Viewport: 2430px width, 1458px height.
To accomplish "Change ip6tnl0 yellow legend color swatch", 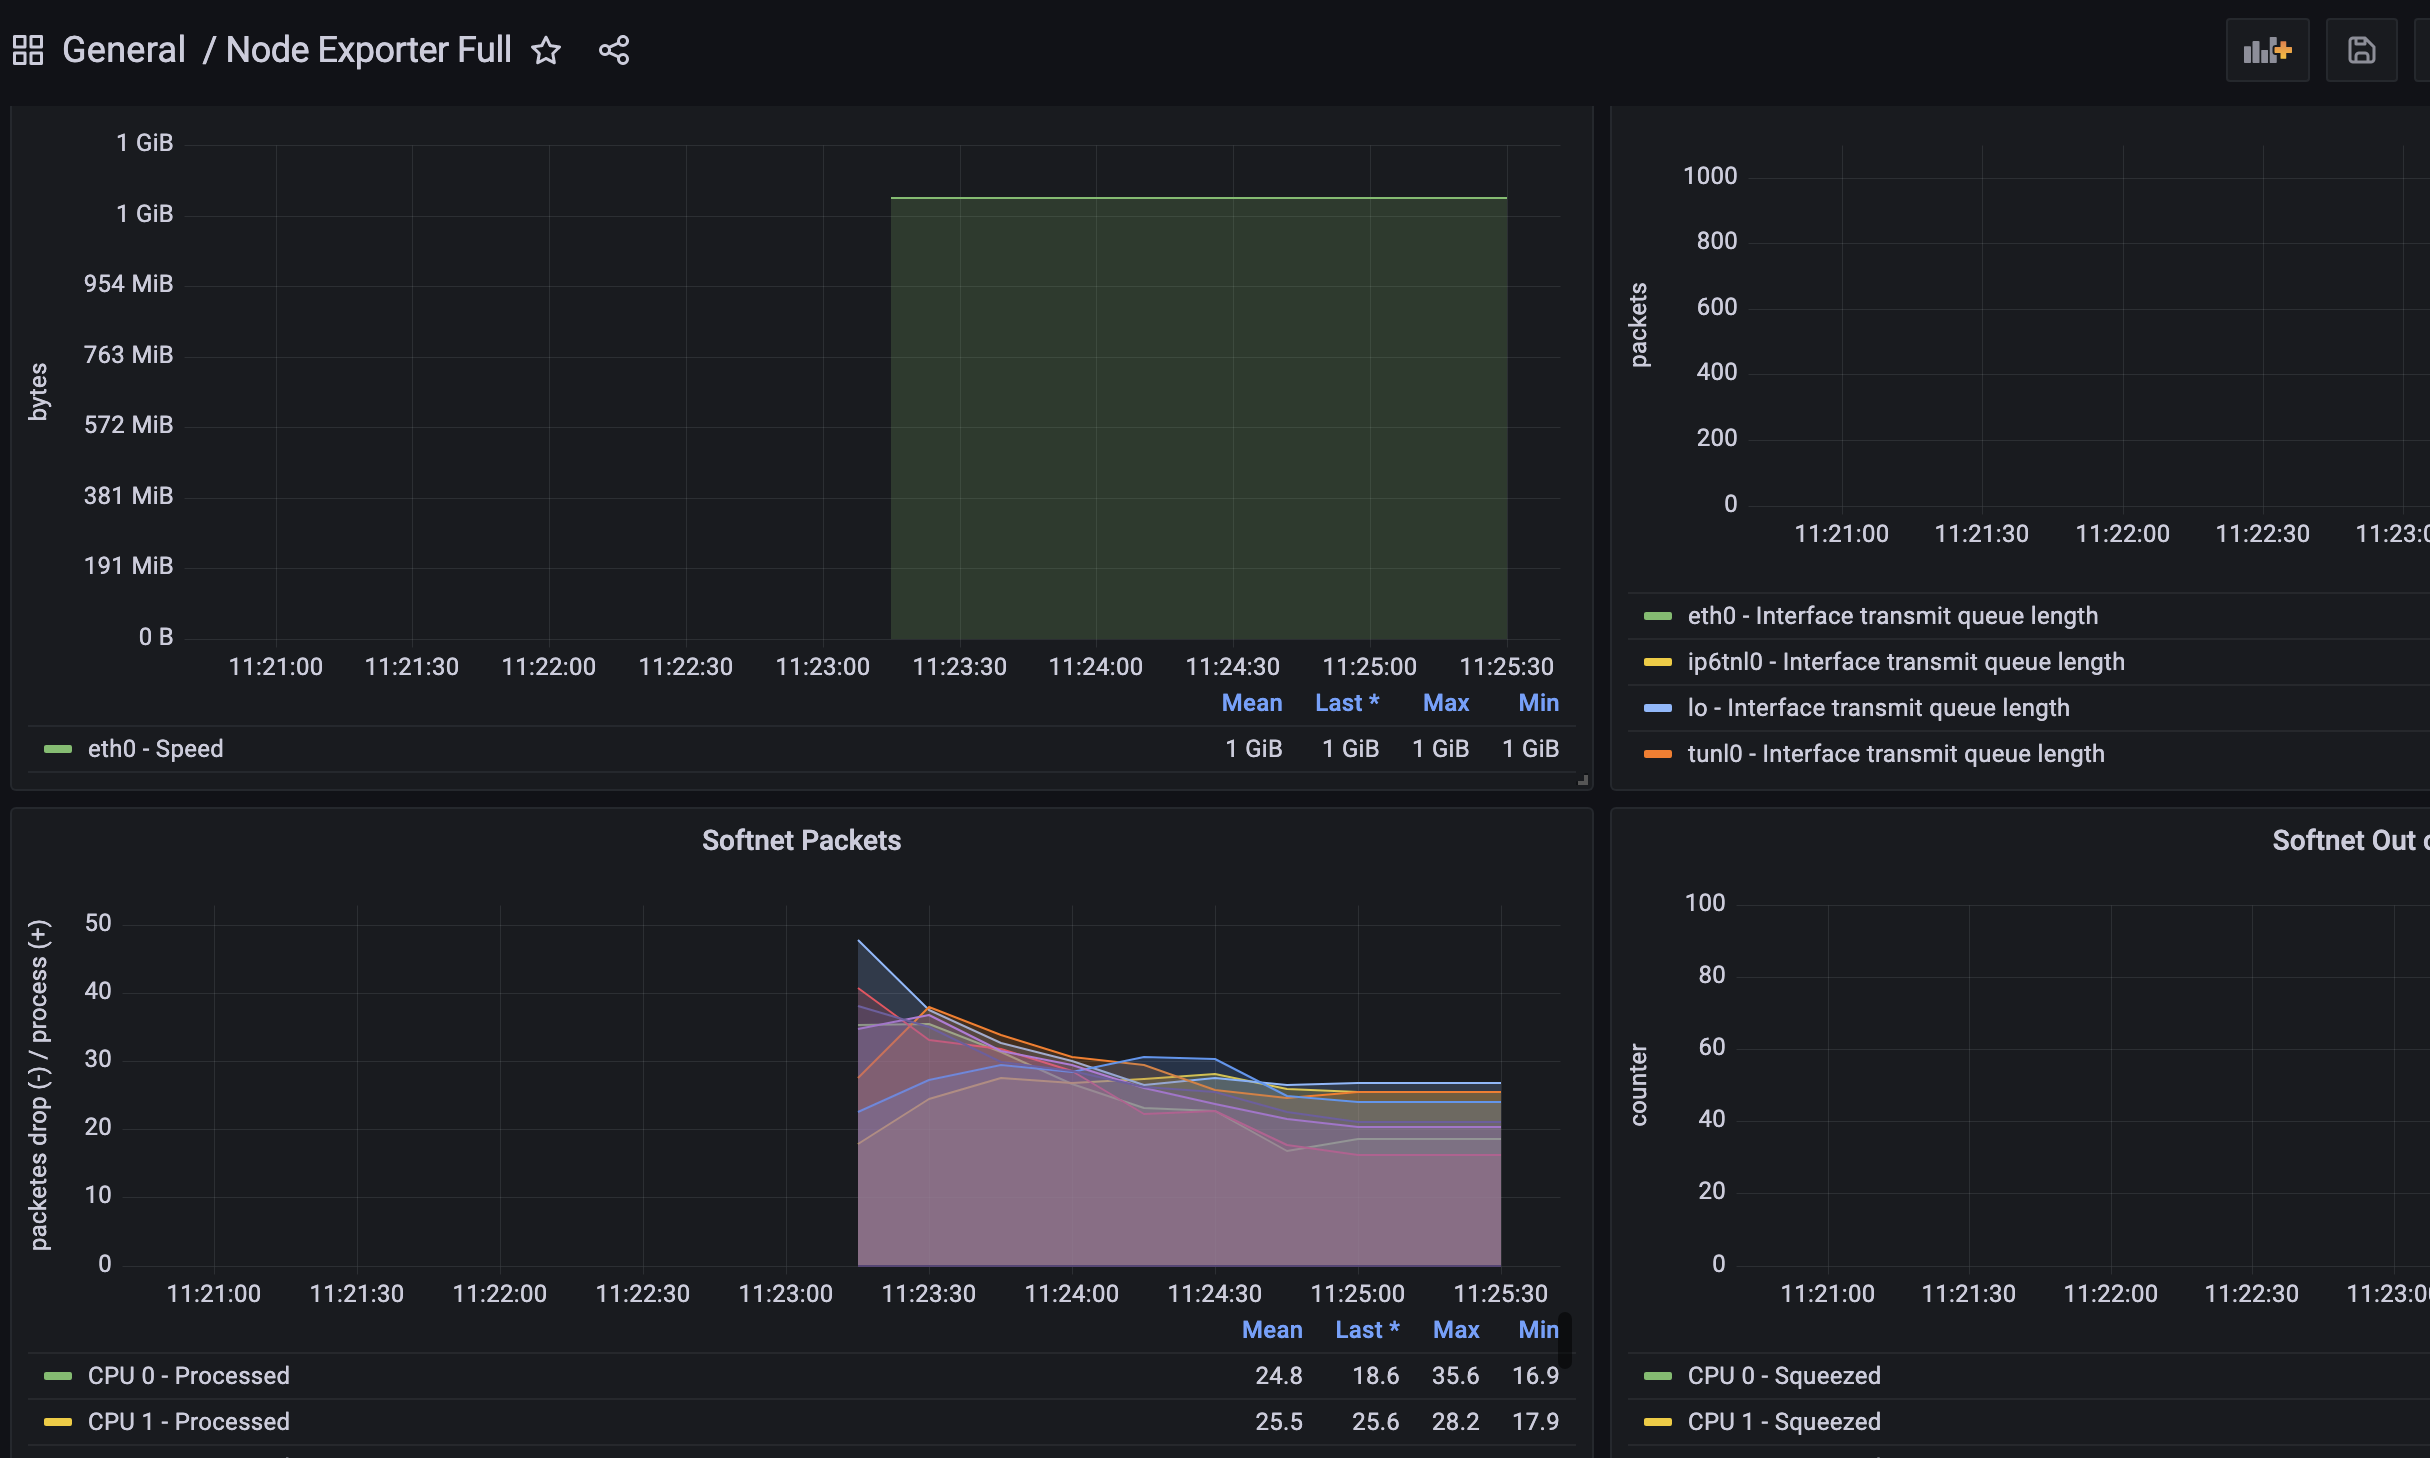I will coord(1658,662).
